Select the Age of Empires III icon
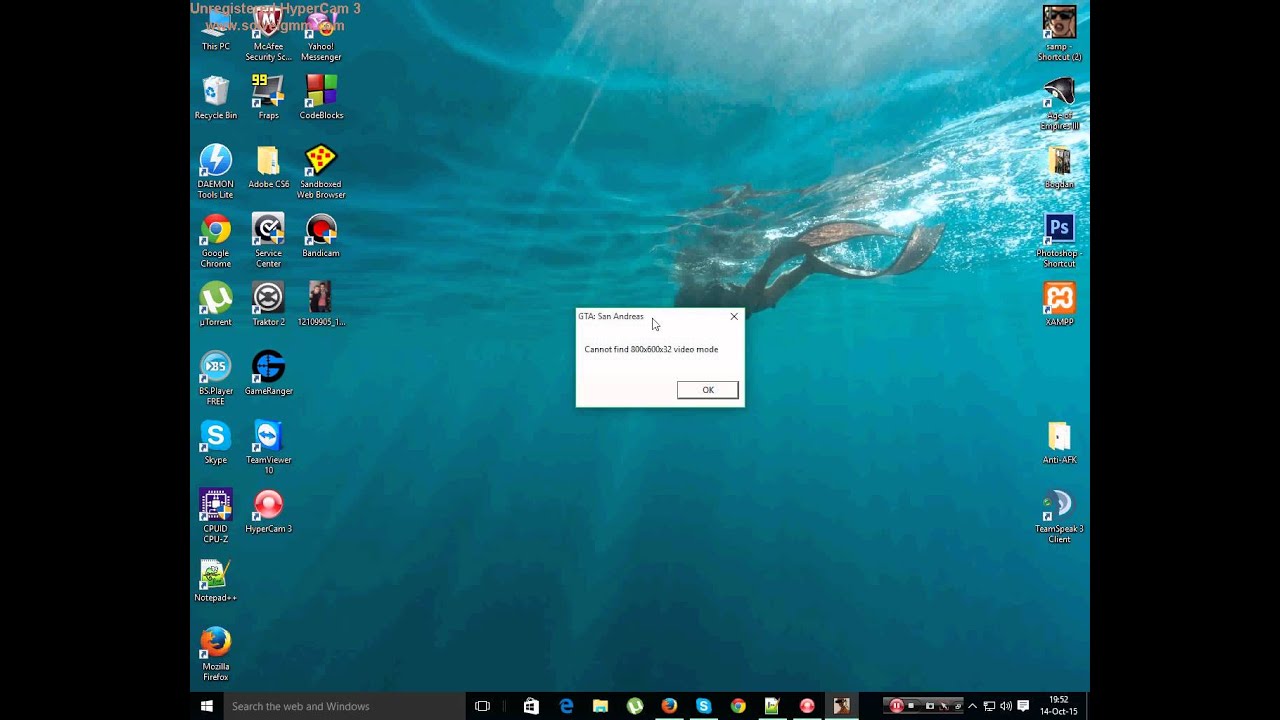The height and width of the screenshot is (720, 1280). click(x=1059, y=103)
